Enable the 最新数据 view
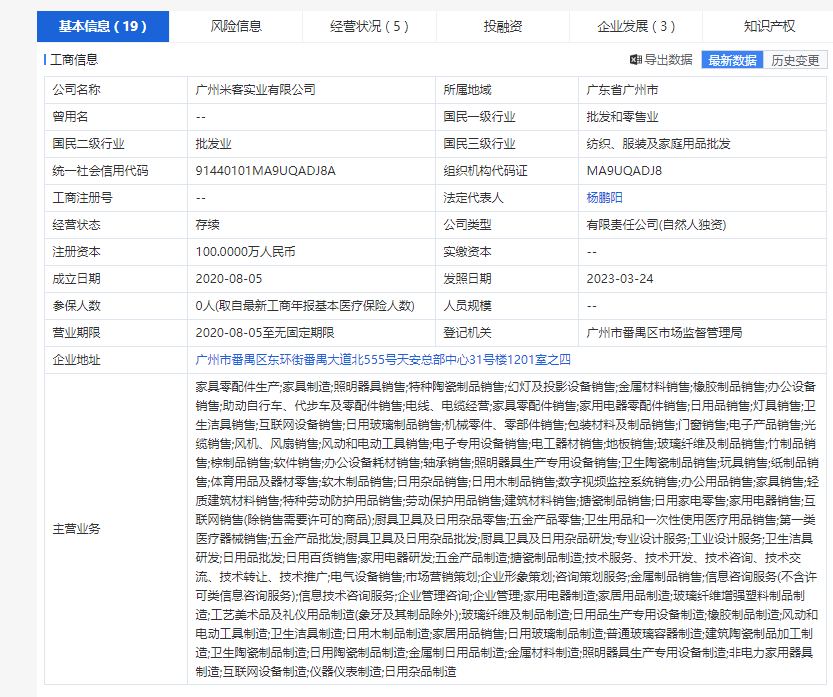 [731, 59]
